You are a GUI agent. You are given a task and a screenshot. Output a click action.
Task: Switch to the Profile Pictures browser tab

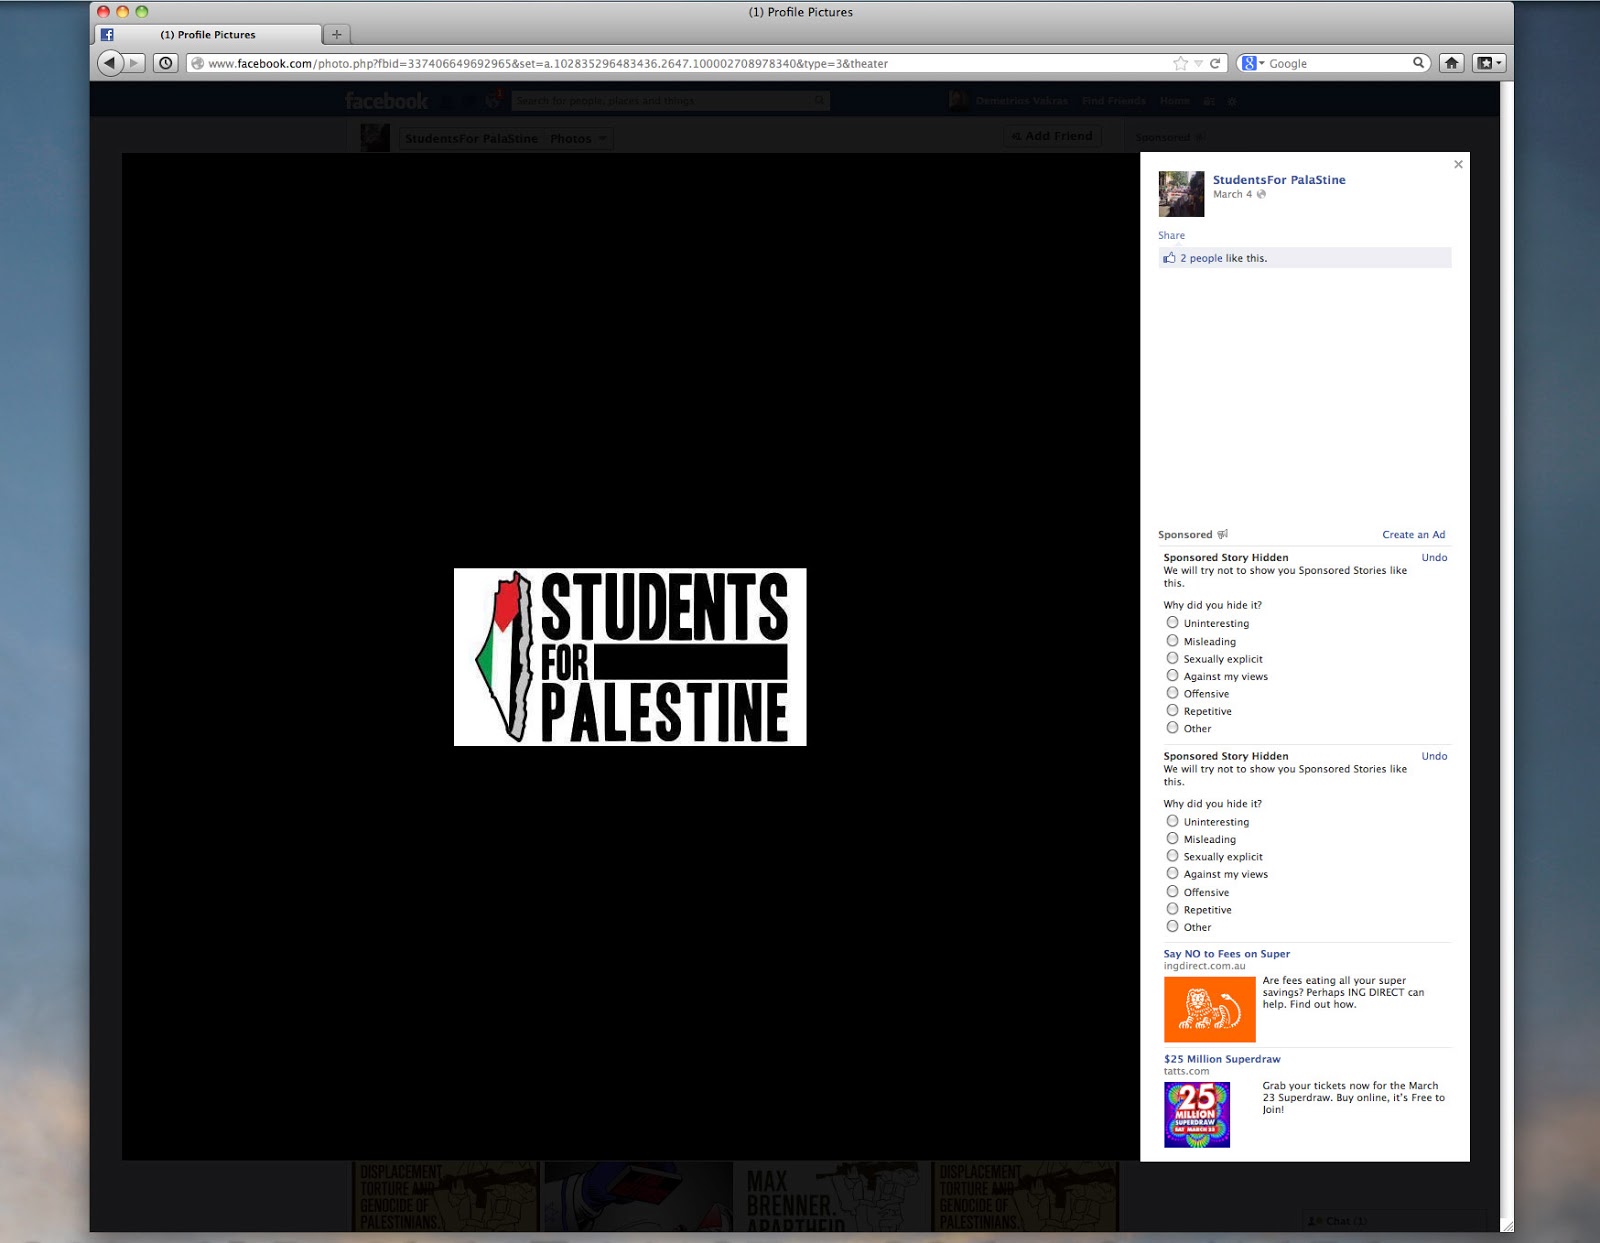pyautogui.click(x=208, y=34)
